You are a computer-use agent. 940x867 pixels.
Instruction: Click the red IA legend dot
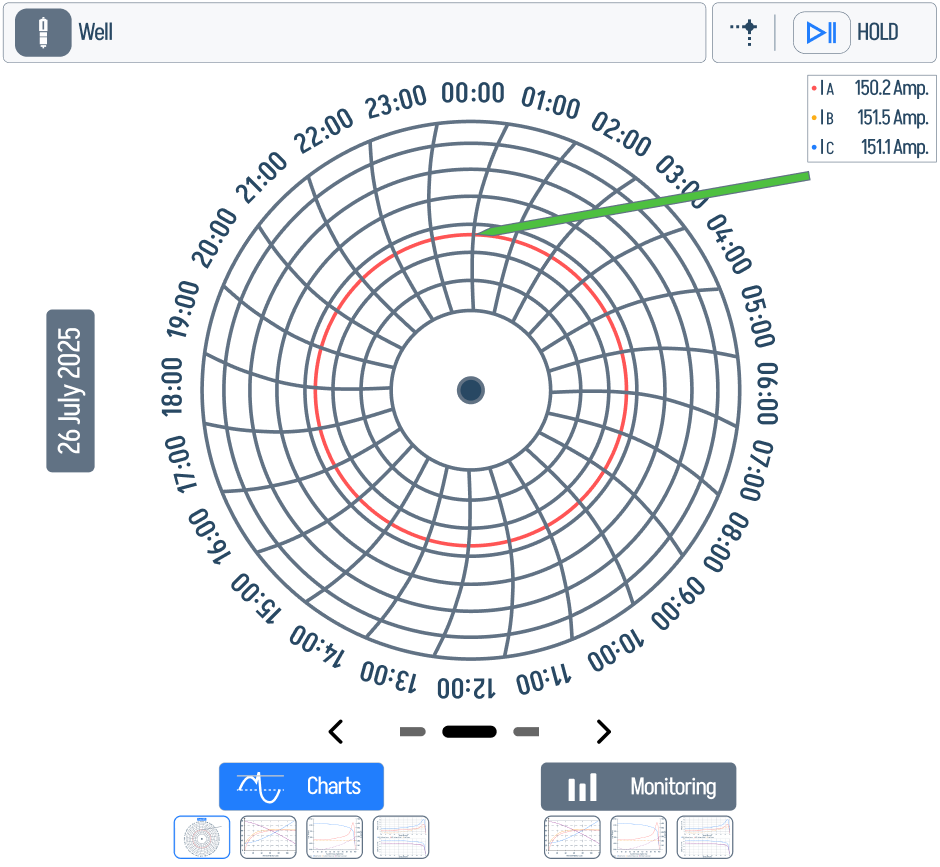[814, 89]
